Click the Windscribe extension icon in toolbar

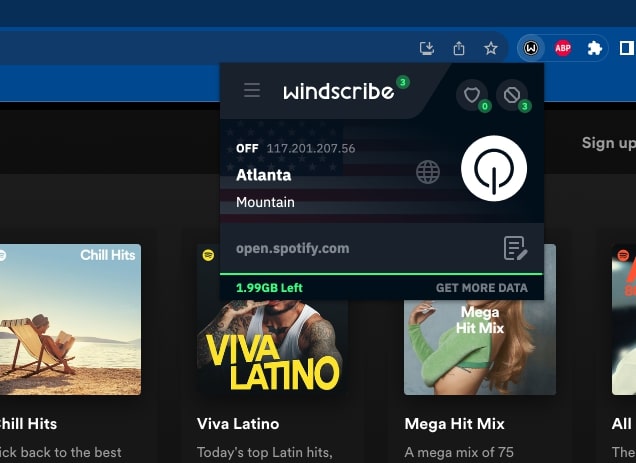point(531,48)
